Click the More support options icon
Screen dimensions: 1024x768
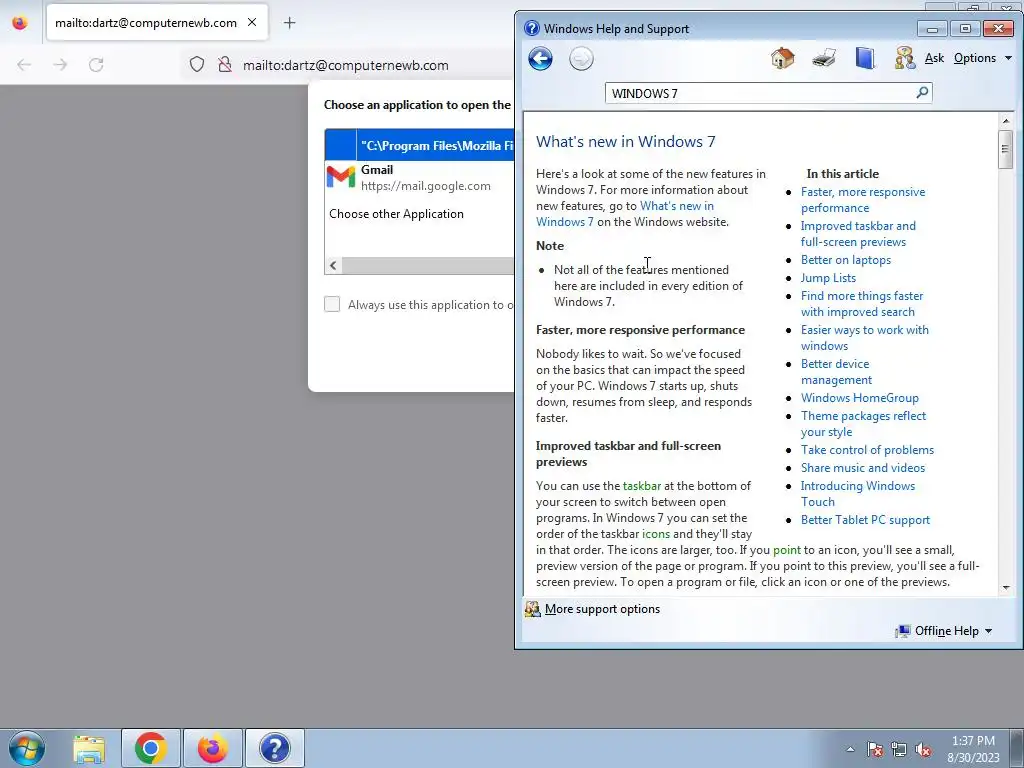point(532,609)
